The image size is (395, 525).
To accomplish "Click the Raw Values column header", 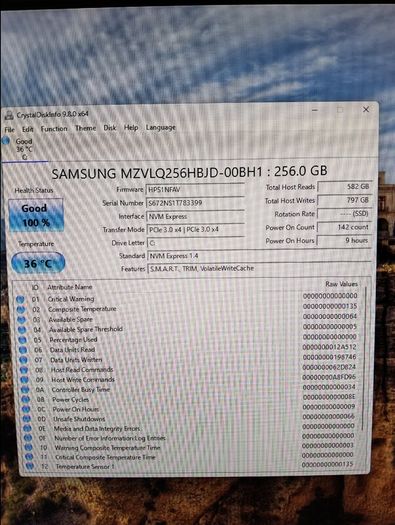I will click(x=341, y=284).
